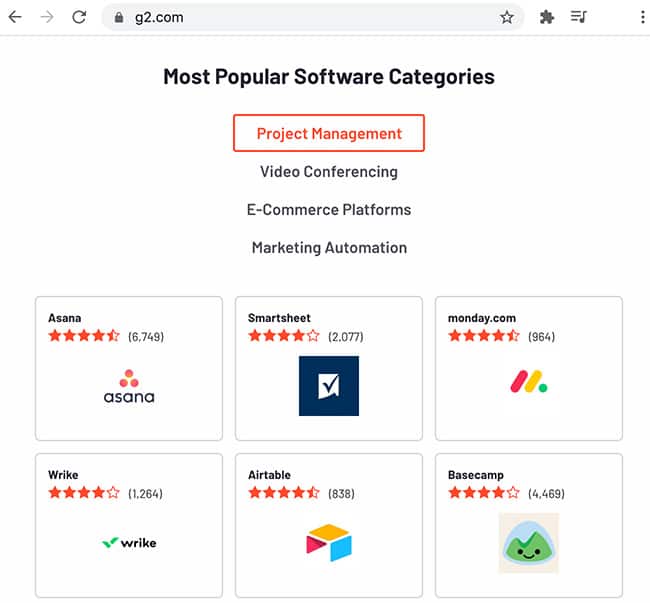View site info via padlock icon
Screen dimensions: 650x603
pos(119,17)
